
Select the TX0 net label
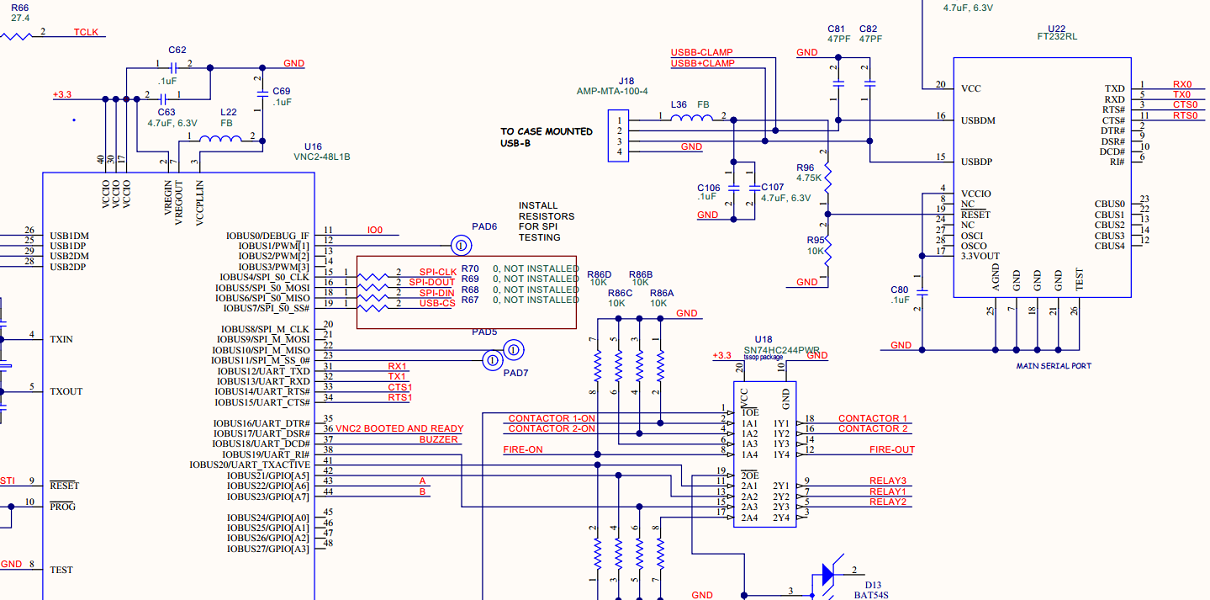[x=1182, y=94]
